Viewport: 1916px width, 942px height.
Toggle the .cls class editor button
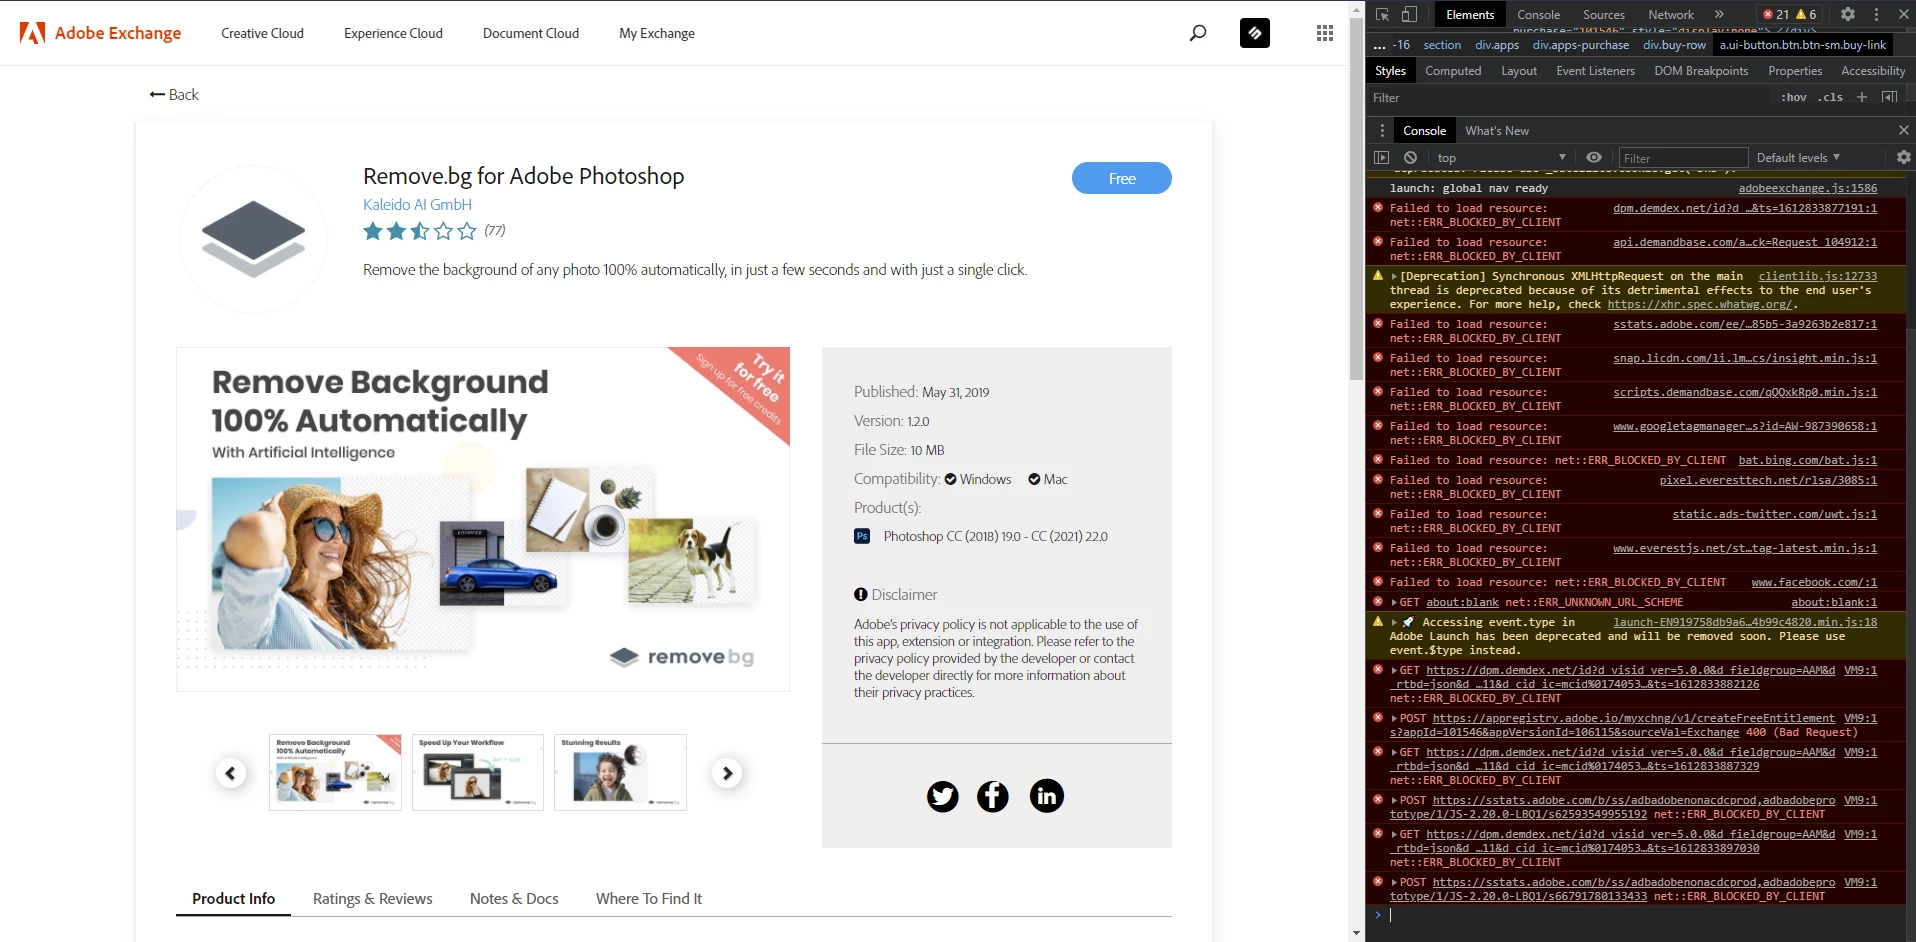1832,97
